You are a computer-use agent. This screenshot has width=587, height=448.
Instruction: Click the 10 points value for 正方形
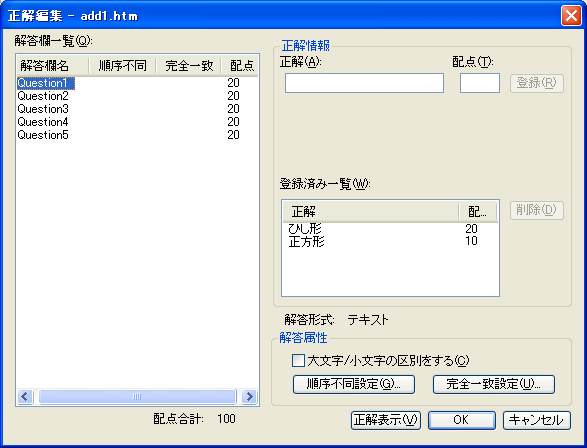pyautogui.click(x=471, y=241)
